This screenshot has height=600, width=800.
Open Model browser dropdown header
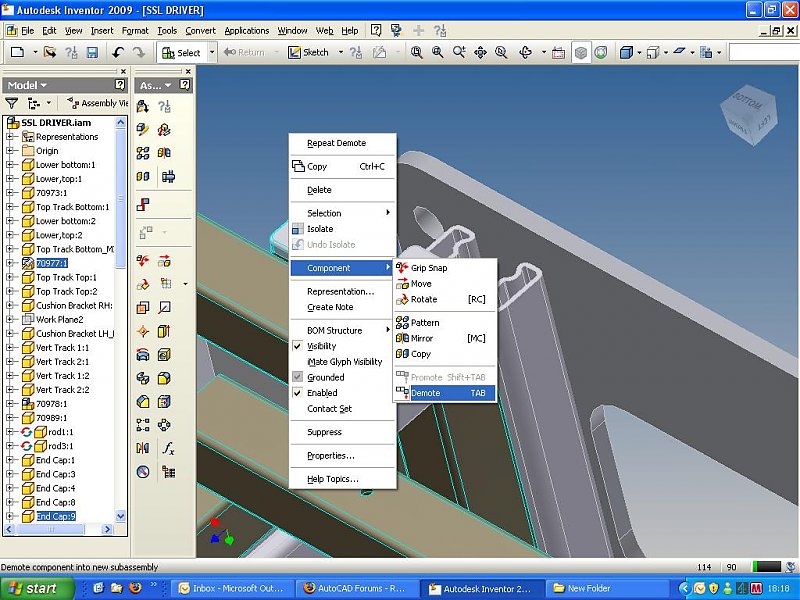tap(27, 85)
